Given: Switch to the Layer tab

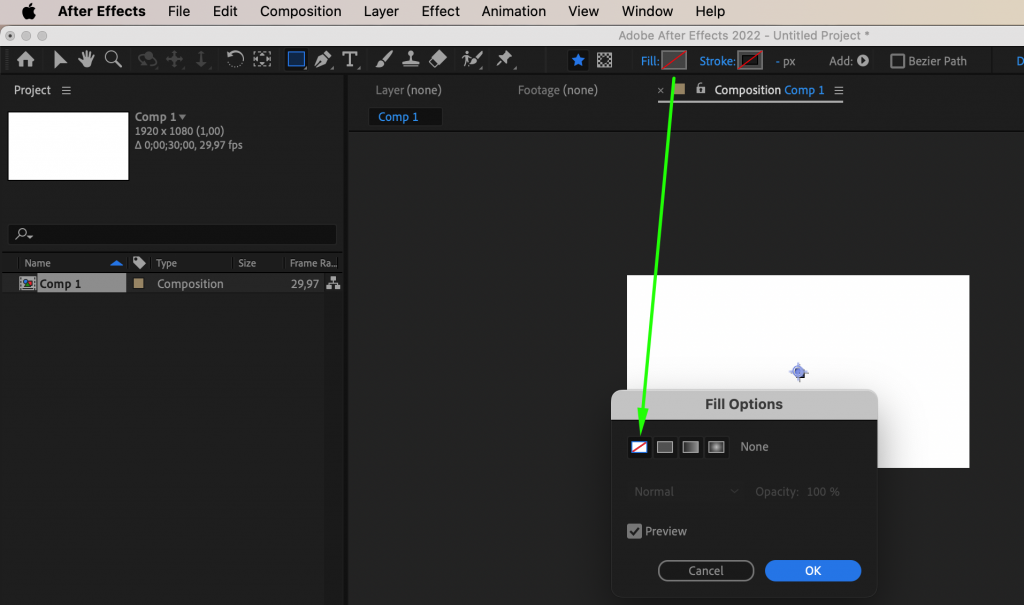Looking at the screenshot, I should pyautogui.click(x=408, y=89).
